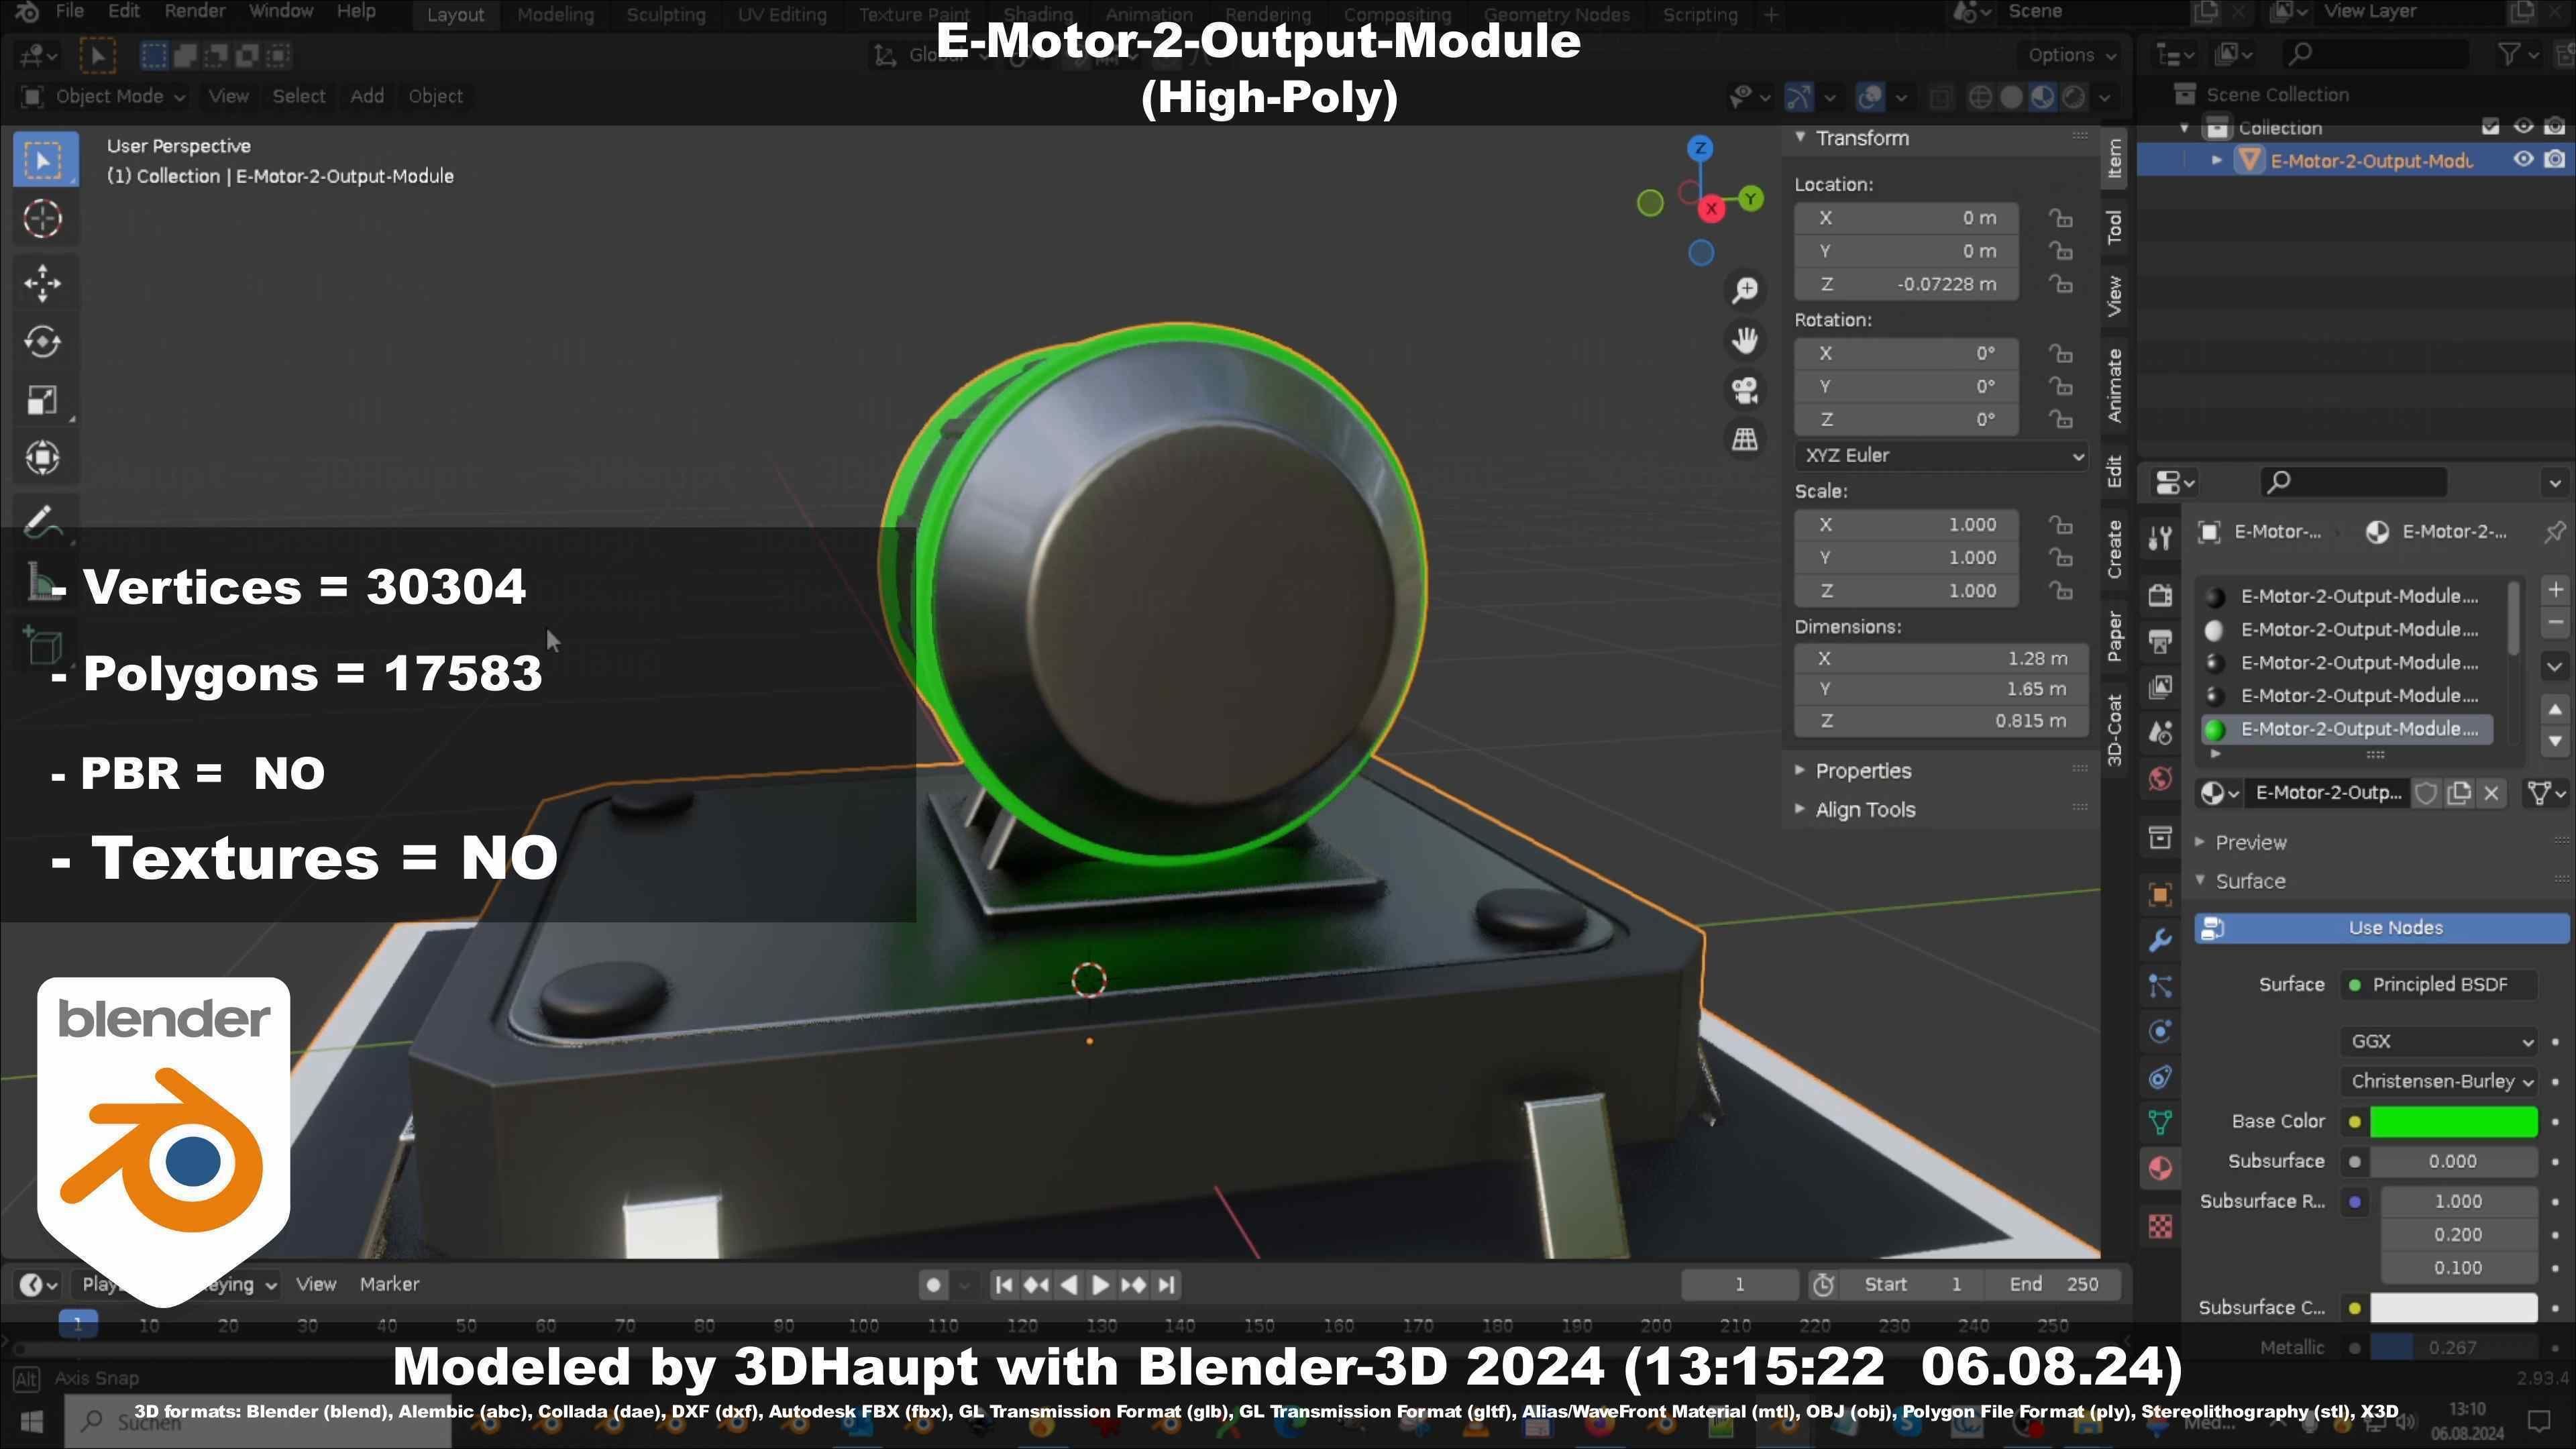Open the GGX distribution dropdown
The height and width of the screenshot is (1449, 2576).
(x=2438, y=1041)
